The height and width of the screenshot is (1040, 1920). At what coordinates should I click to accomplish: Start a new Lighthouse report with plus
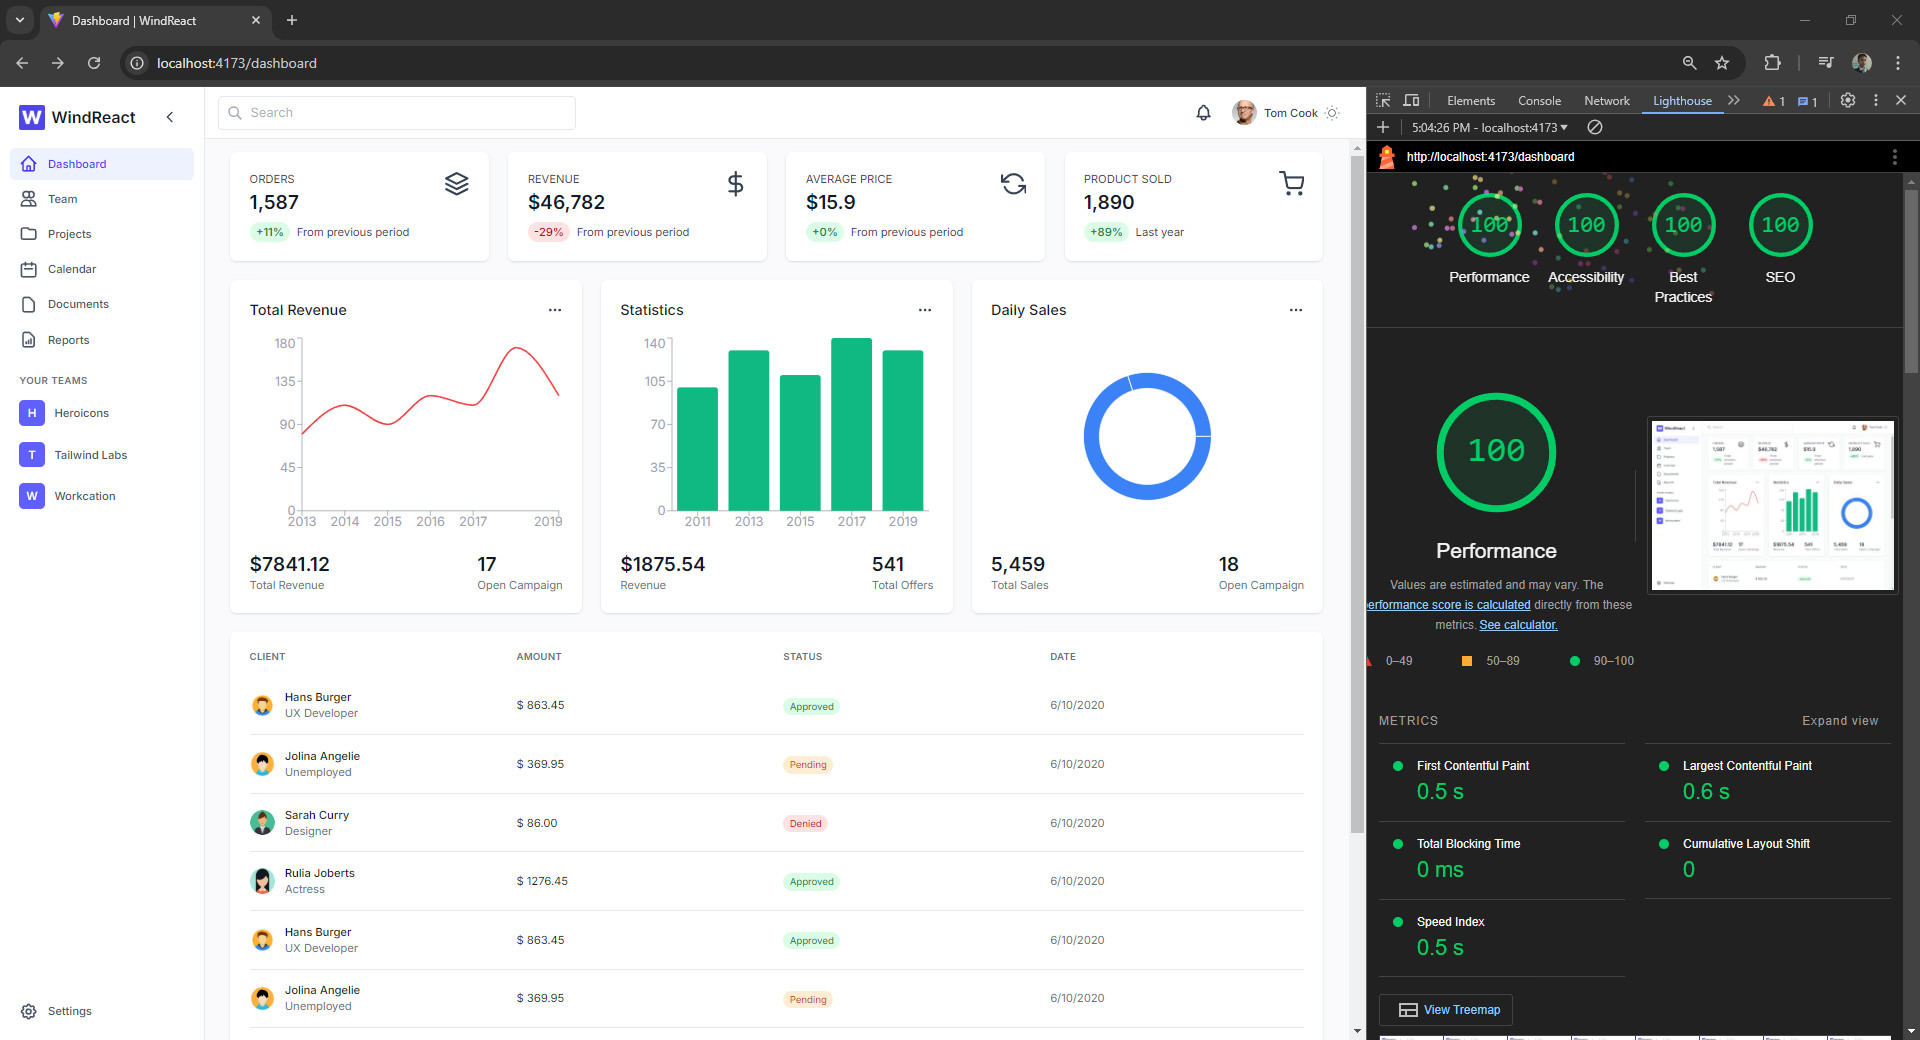(1383, 127)
